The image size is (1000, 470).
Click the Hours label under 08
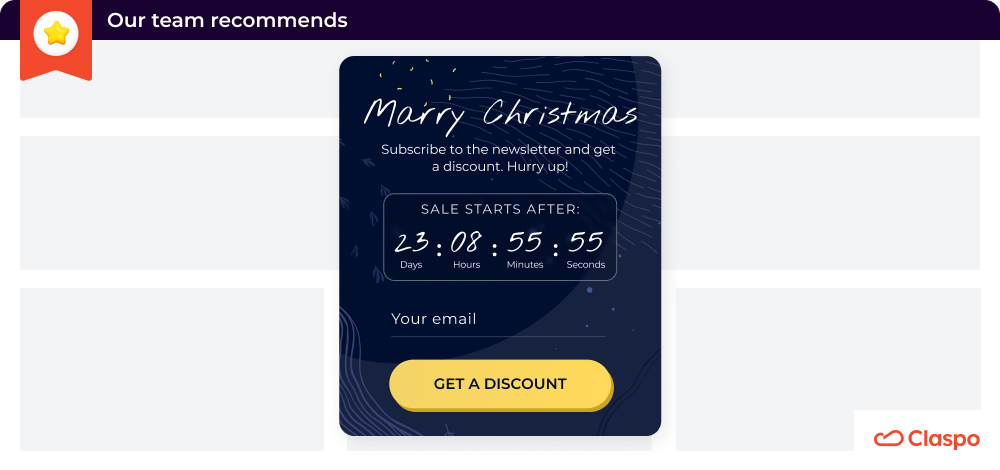(466, 265)
